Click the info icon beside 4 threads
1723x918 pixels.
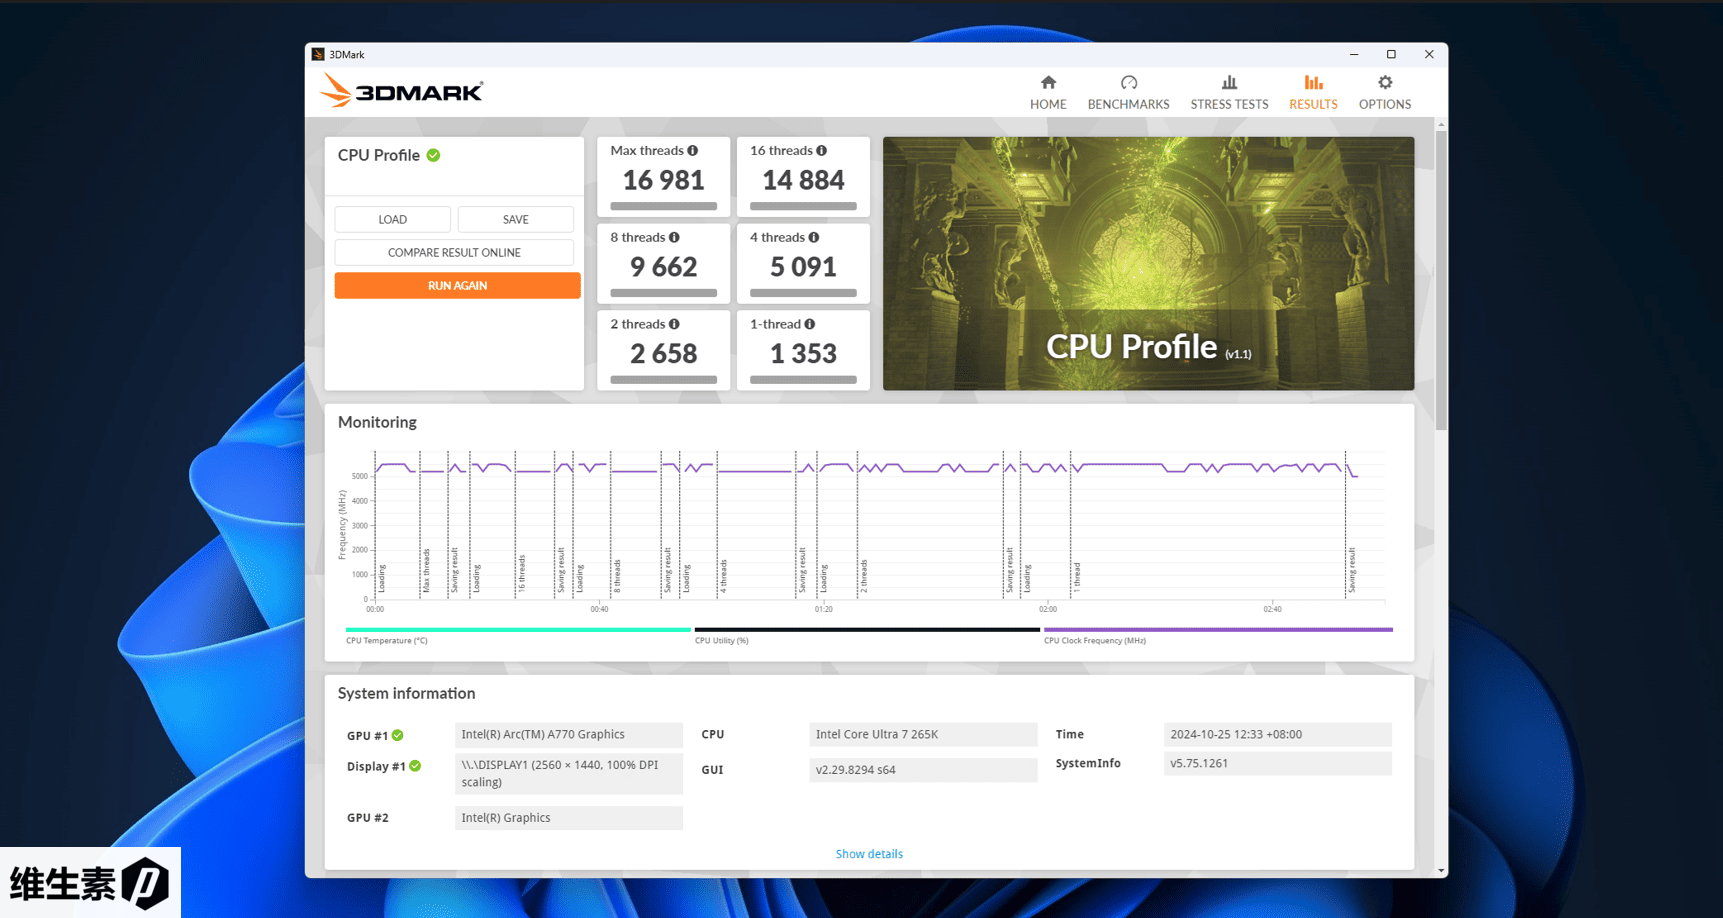click(814, 238)
